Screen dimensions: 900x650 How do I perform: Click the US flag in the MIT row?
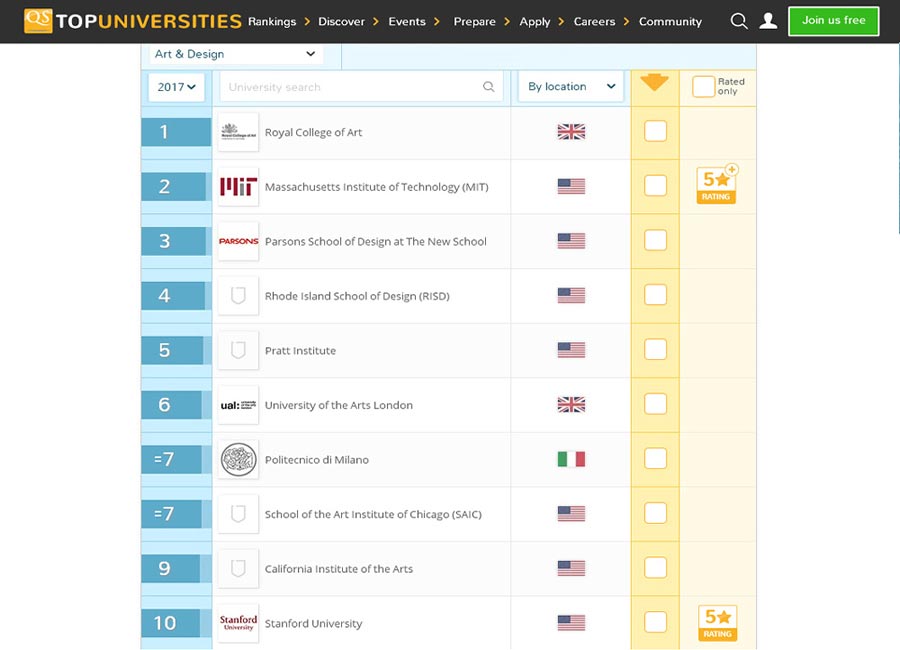tap(571, 187)
